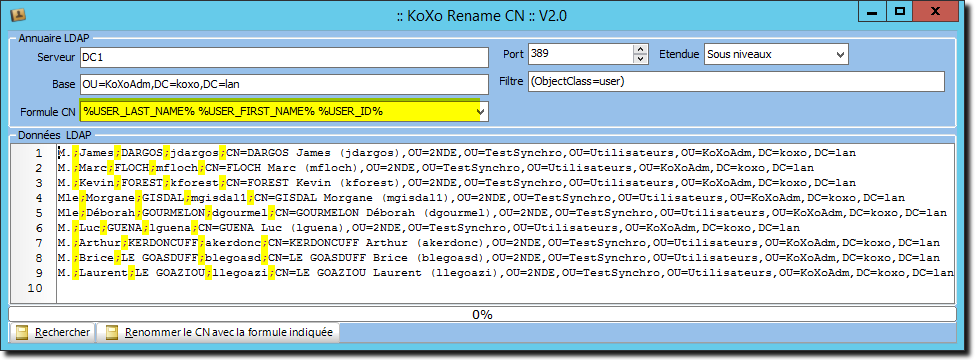Maximize the KoXo Rename CN window

pos(899,11)
